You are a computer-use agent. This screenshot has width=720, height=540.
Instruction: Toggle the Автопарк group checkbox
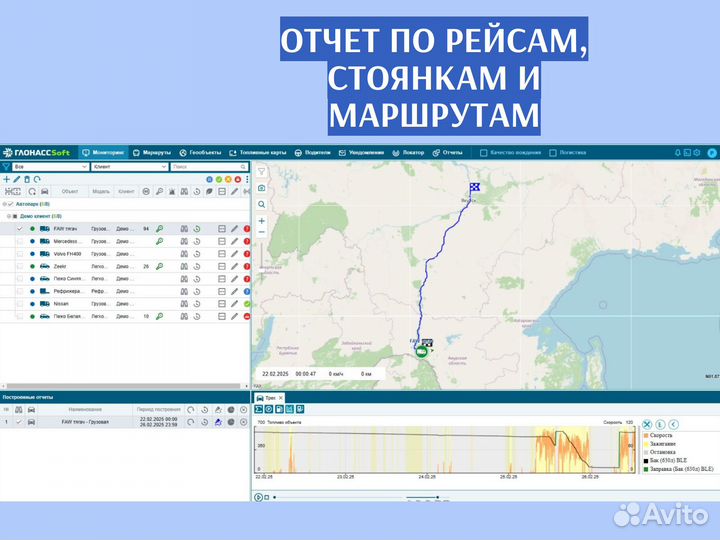pos(11,204)
